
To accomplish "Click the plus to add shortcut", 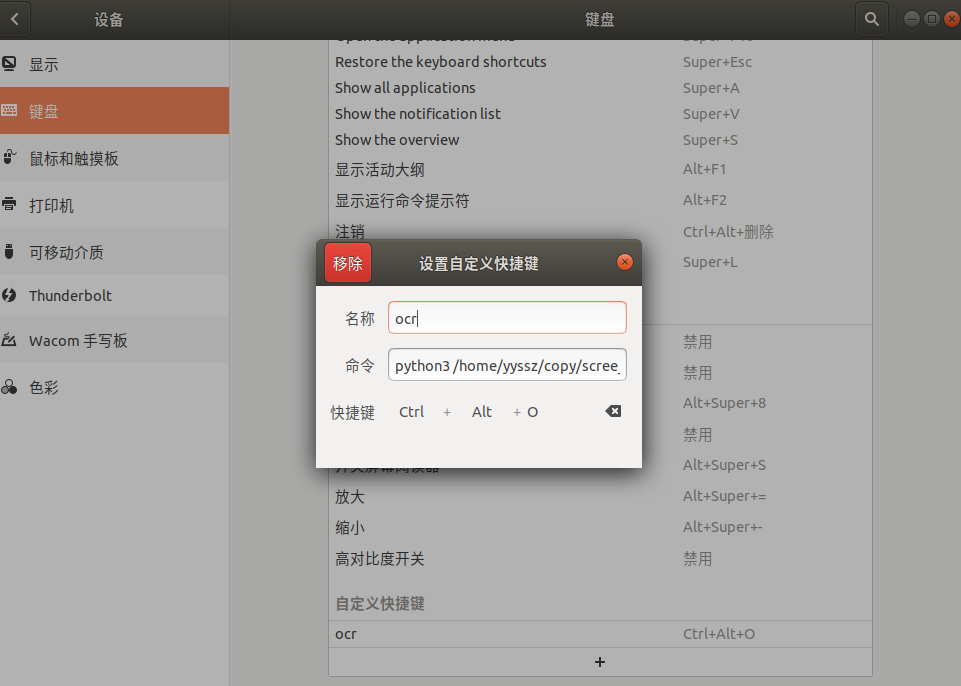I will (600, 662).
